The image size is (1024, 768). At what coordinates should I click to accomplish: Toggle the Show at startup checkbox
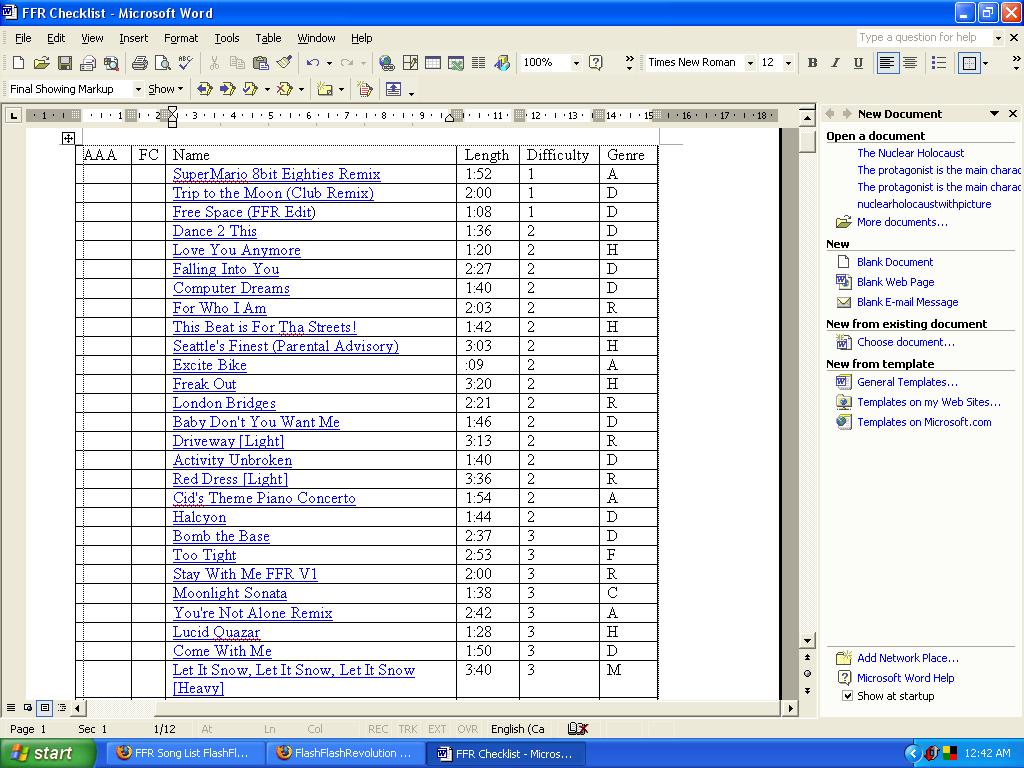pos(847,696)
